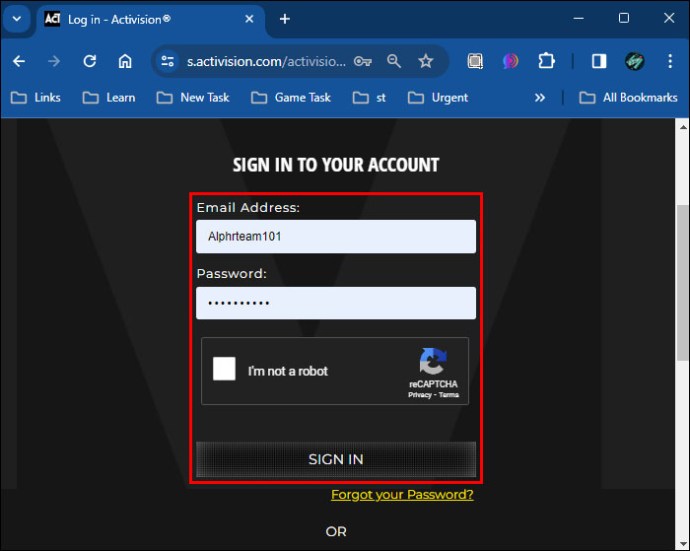Toggle the browser side panel
The width and height of the screenshot is (690, 551).
[599, 61]
